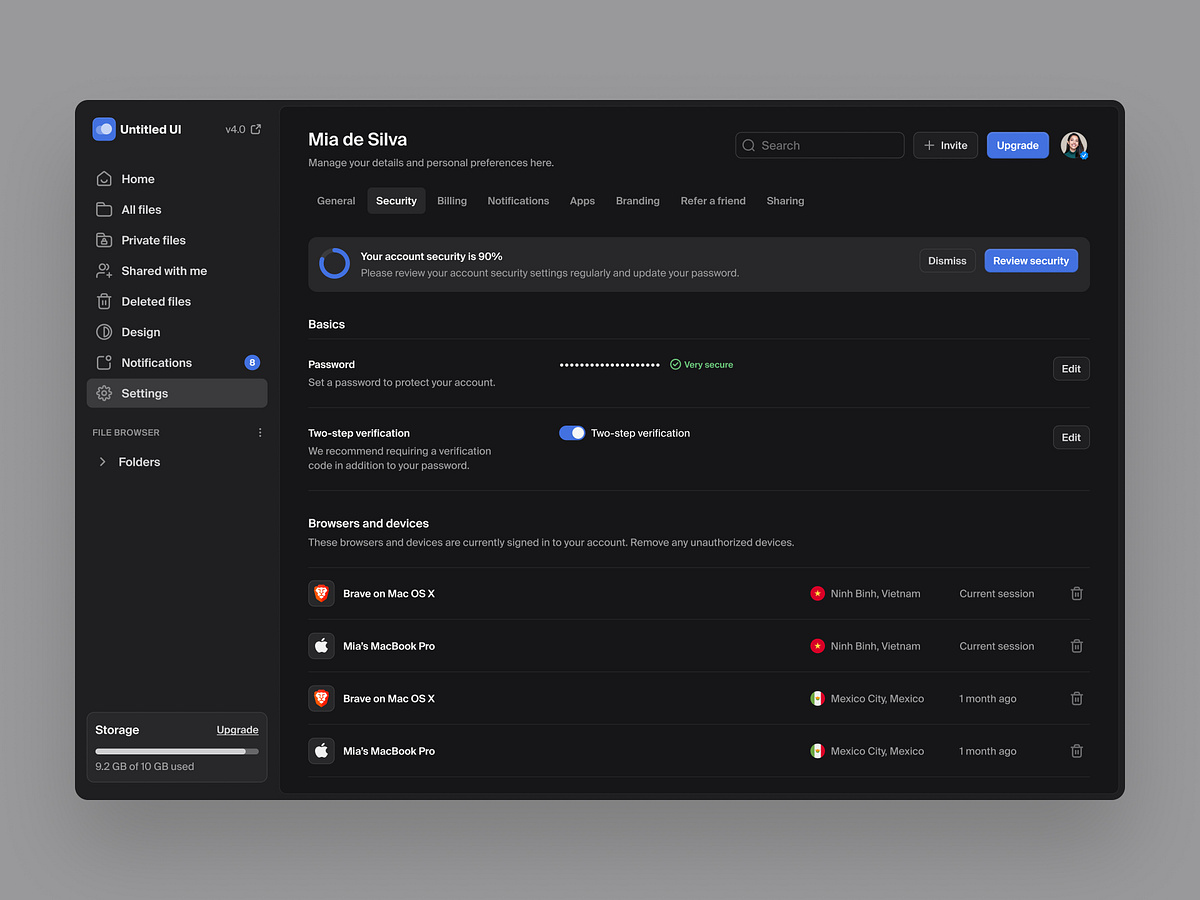
Task: Click the storage usage progress bar
Action: [176, 750]
